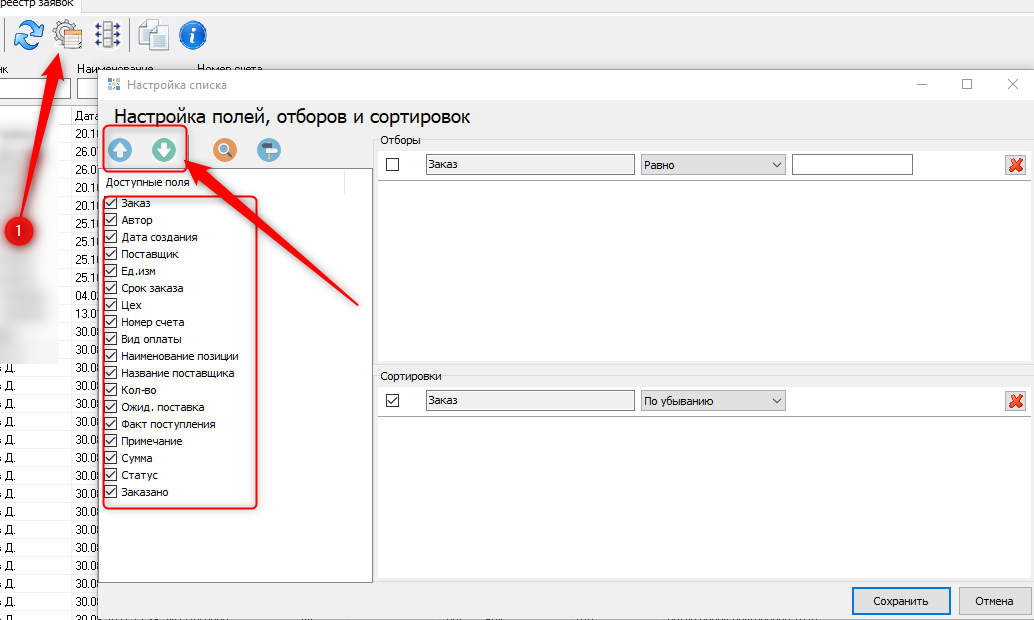
Task: Move field up with blue arrow icon
Action: (x=120, y=150)
